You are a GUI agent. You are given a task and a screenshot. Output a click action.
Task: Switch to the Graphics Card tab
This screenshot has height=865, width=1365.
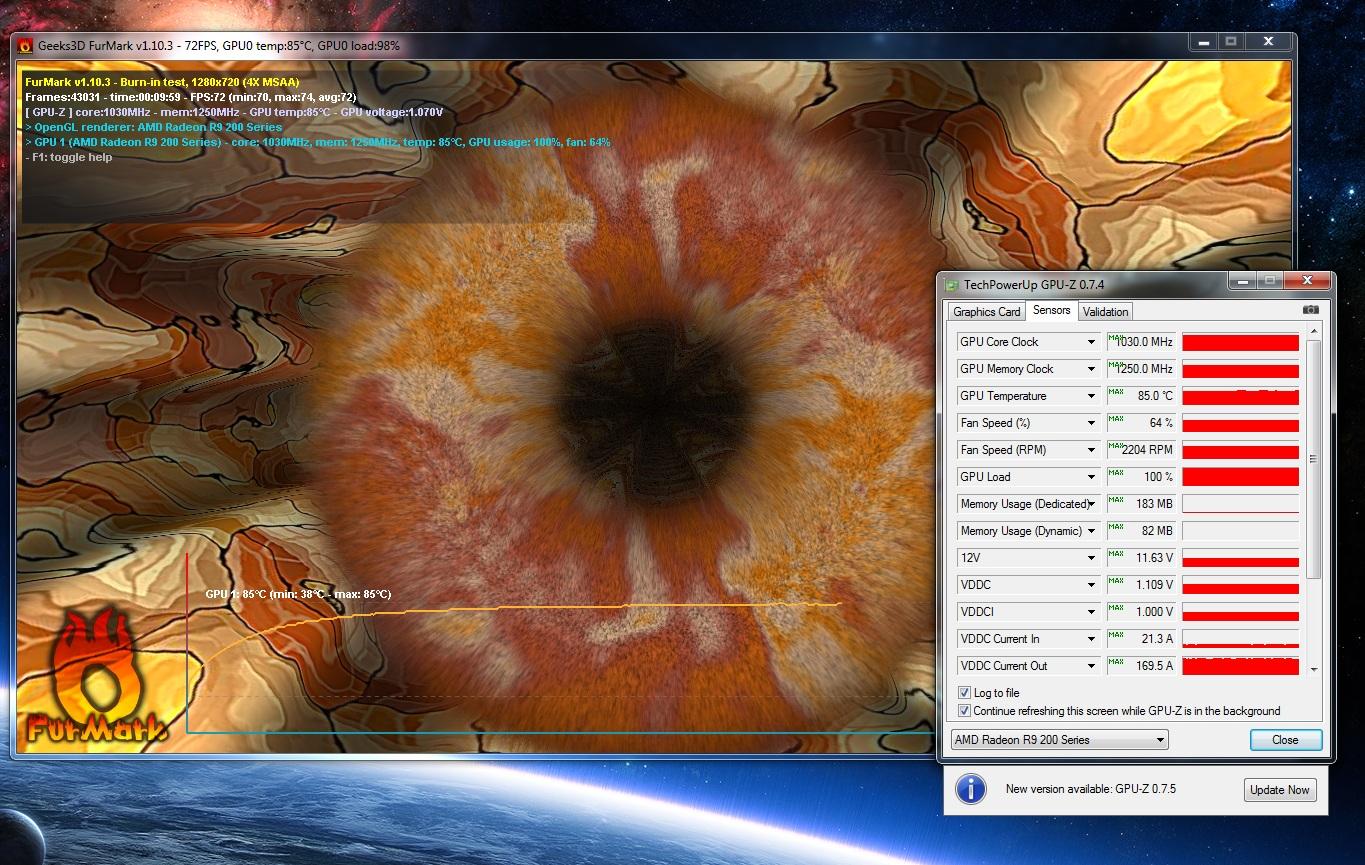tap(987, 312)
